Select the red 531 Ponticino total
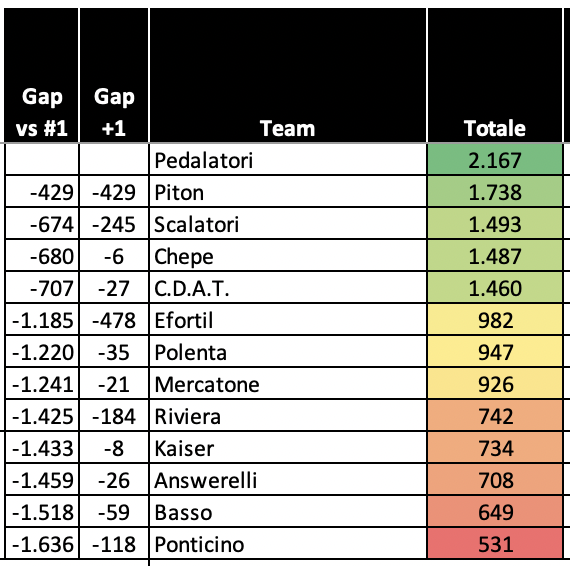 [x=495, y=543]
